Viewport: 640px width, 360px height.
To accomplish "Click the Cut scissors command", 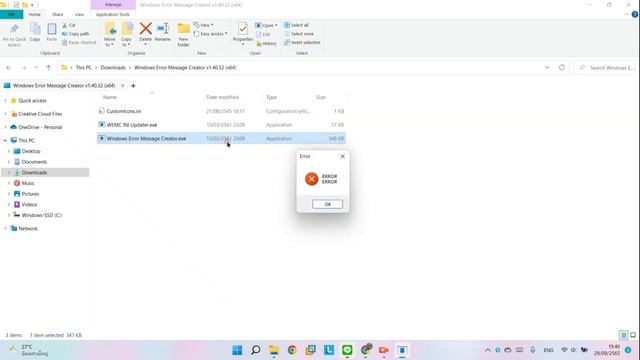I will point(69,25).
